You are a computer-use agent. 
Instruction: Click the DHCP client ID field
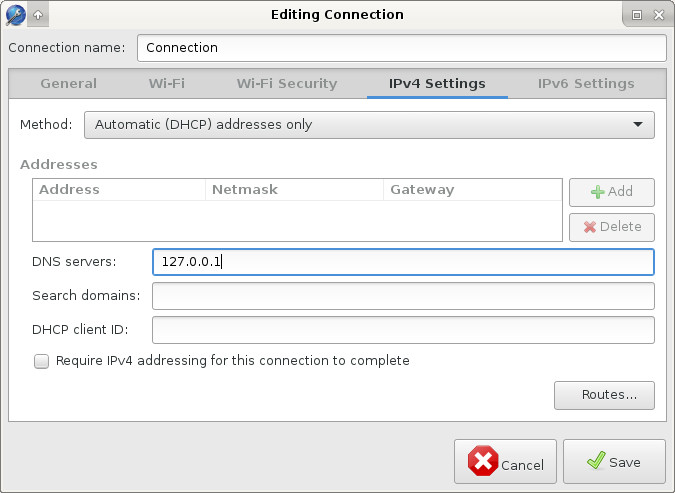coord(403,330)
